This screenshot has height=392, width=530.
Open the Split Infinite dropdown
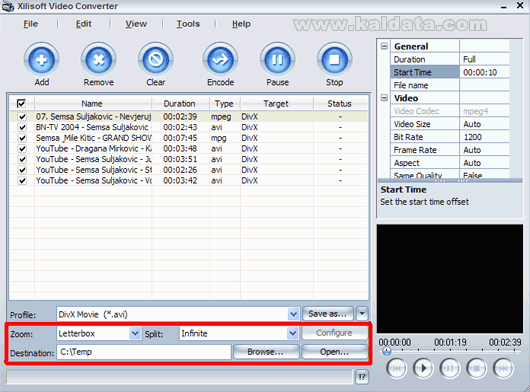click(x=292, y=334)
